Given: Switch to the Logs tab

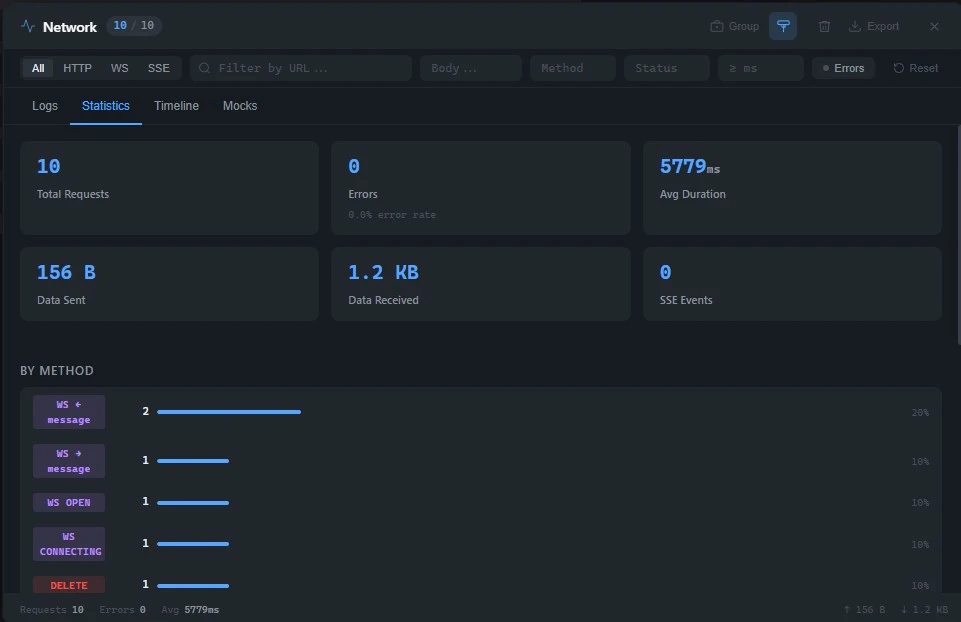Looking at the screenshot, I should (45, 106).
